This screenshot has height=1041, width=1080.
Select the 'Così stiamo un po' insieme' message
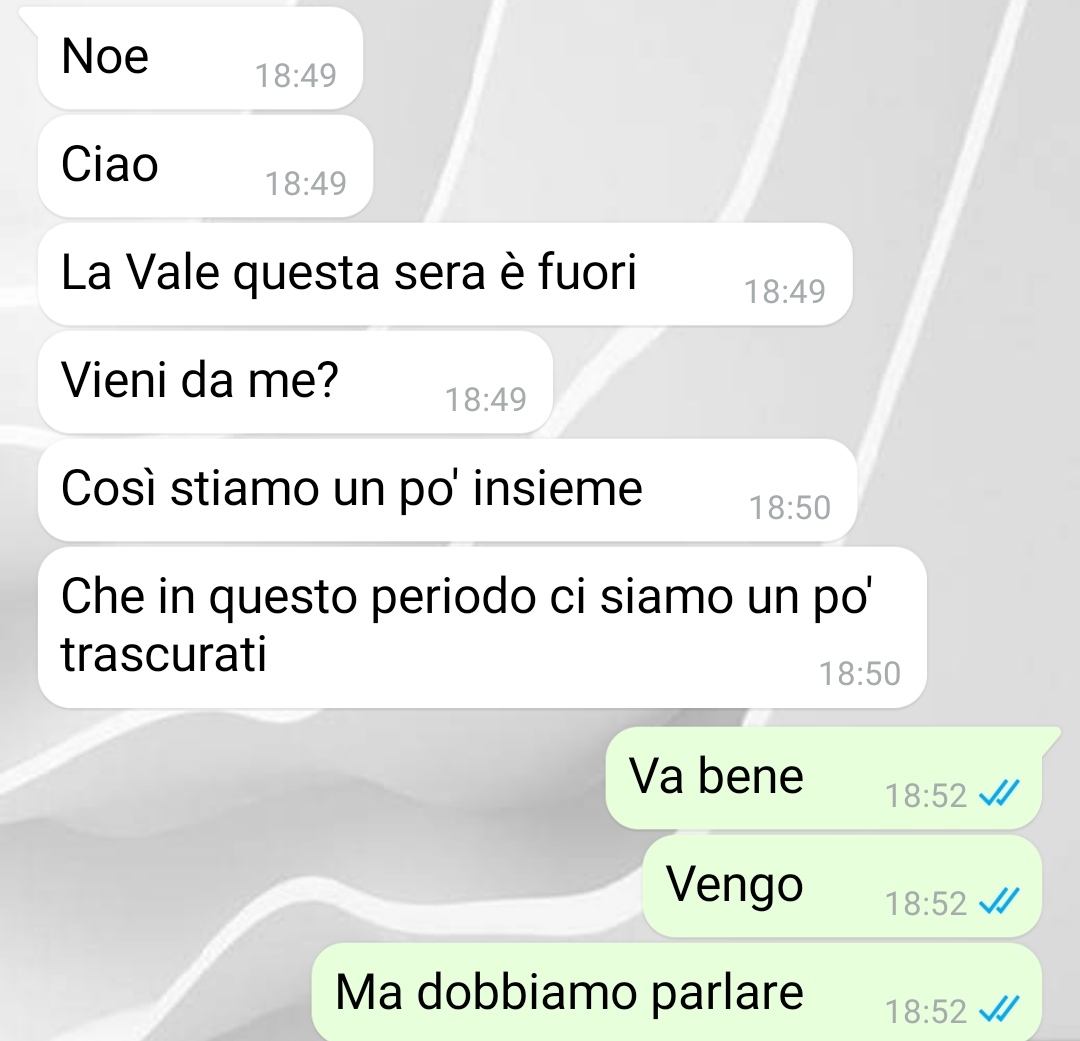pyautogui.click(x=448, y=490)
